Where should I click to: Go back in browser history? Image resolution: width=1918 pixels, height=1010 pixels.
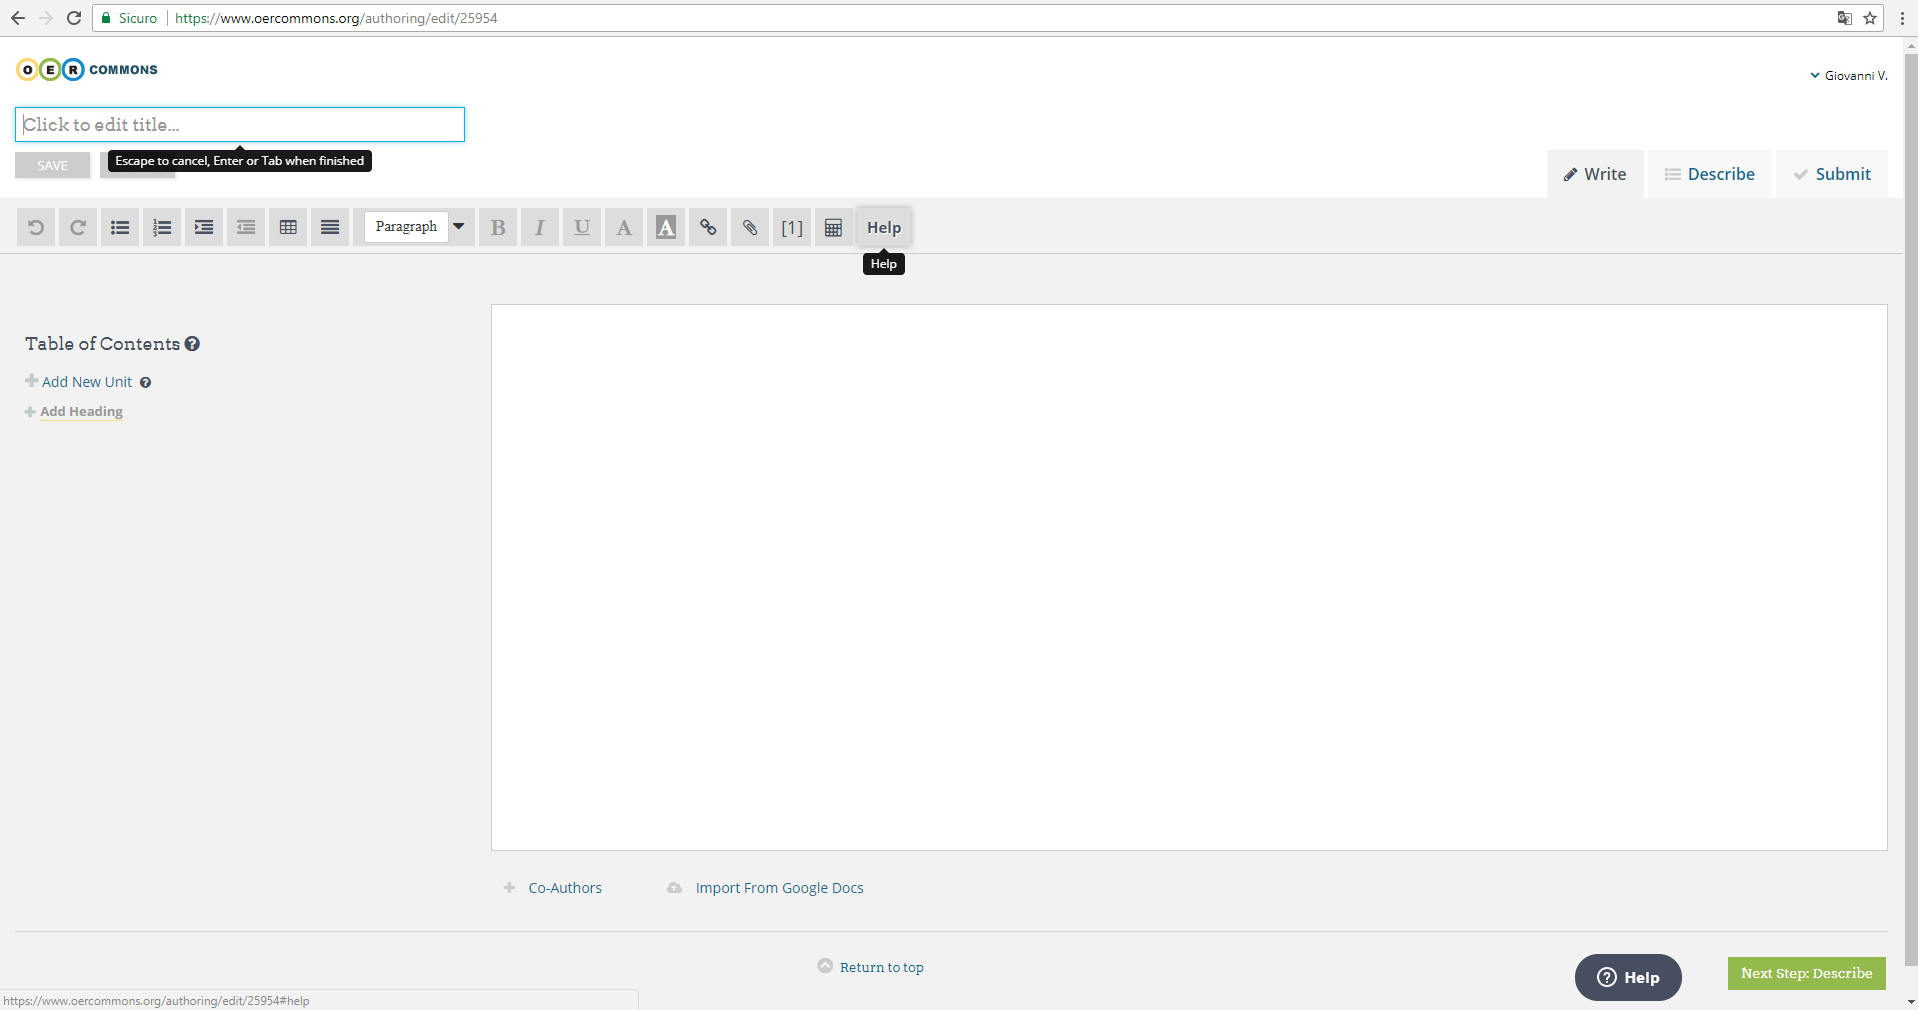coord(18,18)
